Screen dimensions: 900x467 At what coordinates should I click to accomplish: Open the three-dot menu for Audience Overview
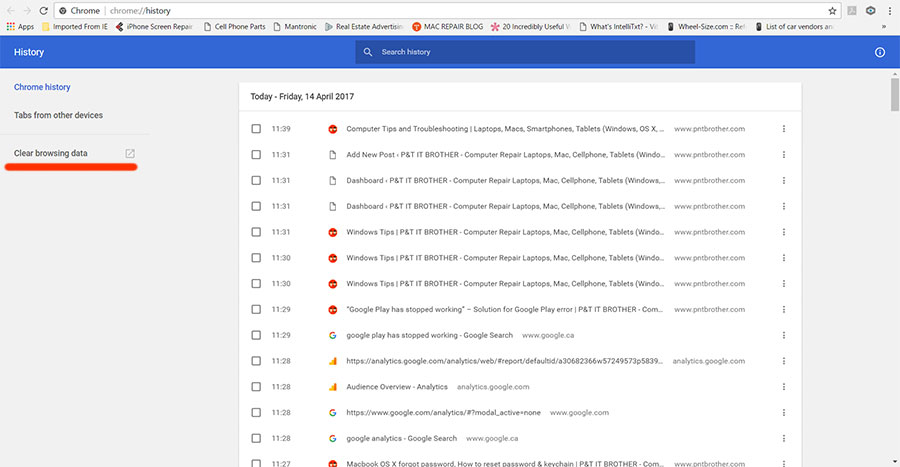pos(783,387)
